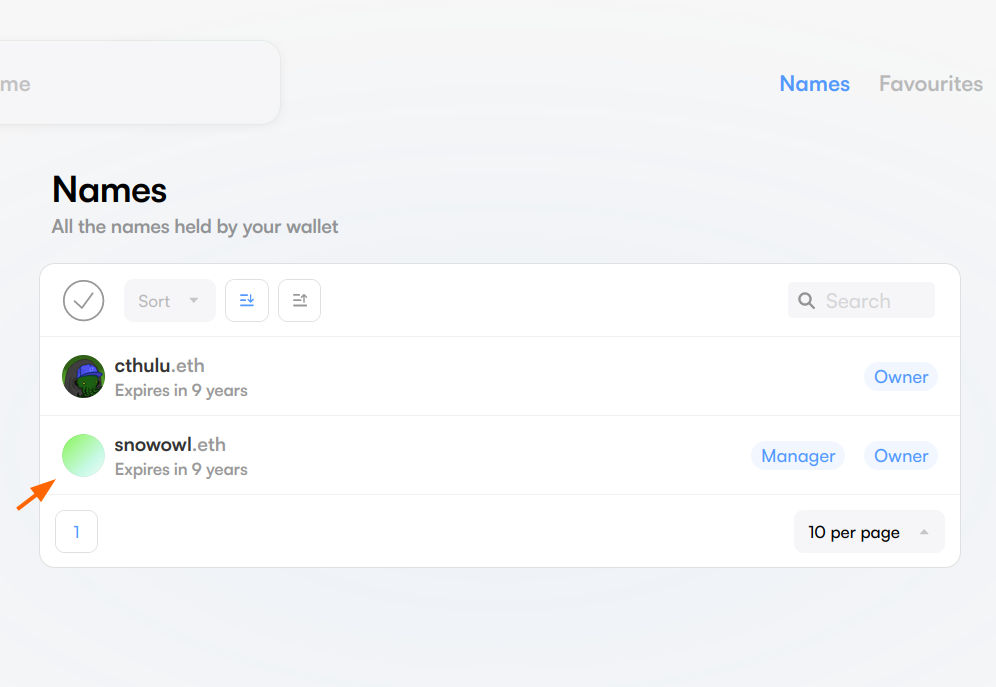
Task: Click the small arrow on Sort dropdown
Action: [194, 301]
